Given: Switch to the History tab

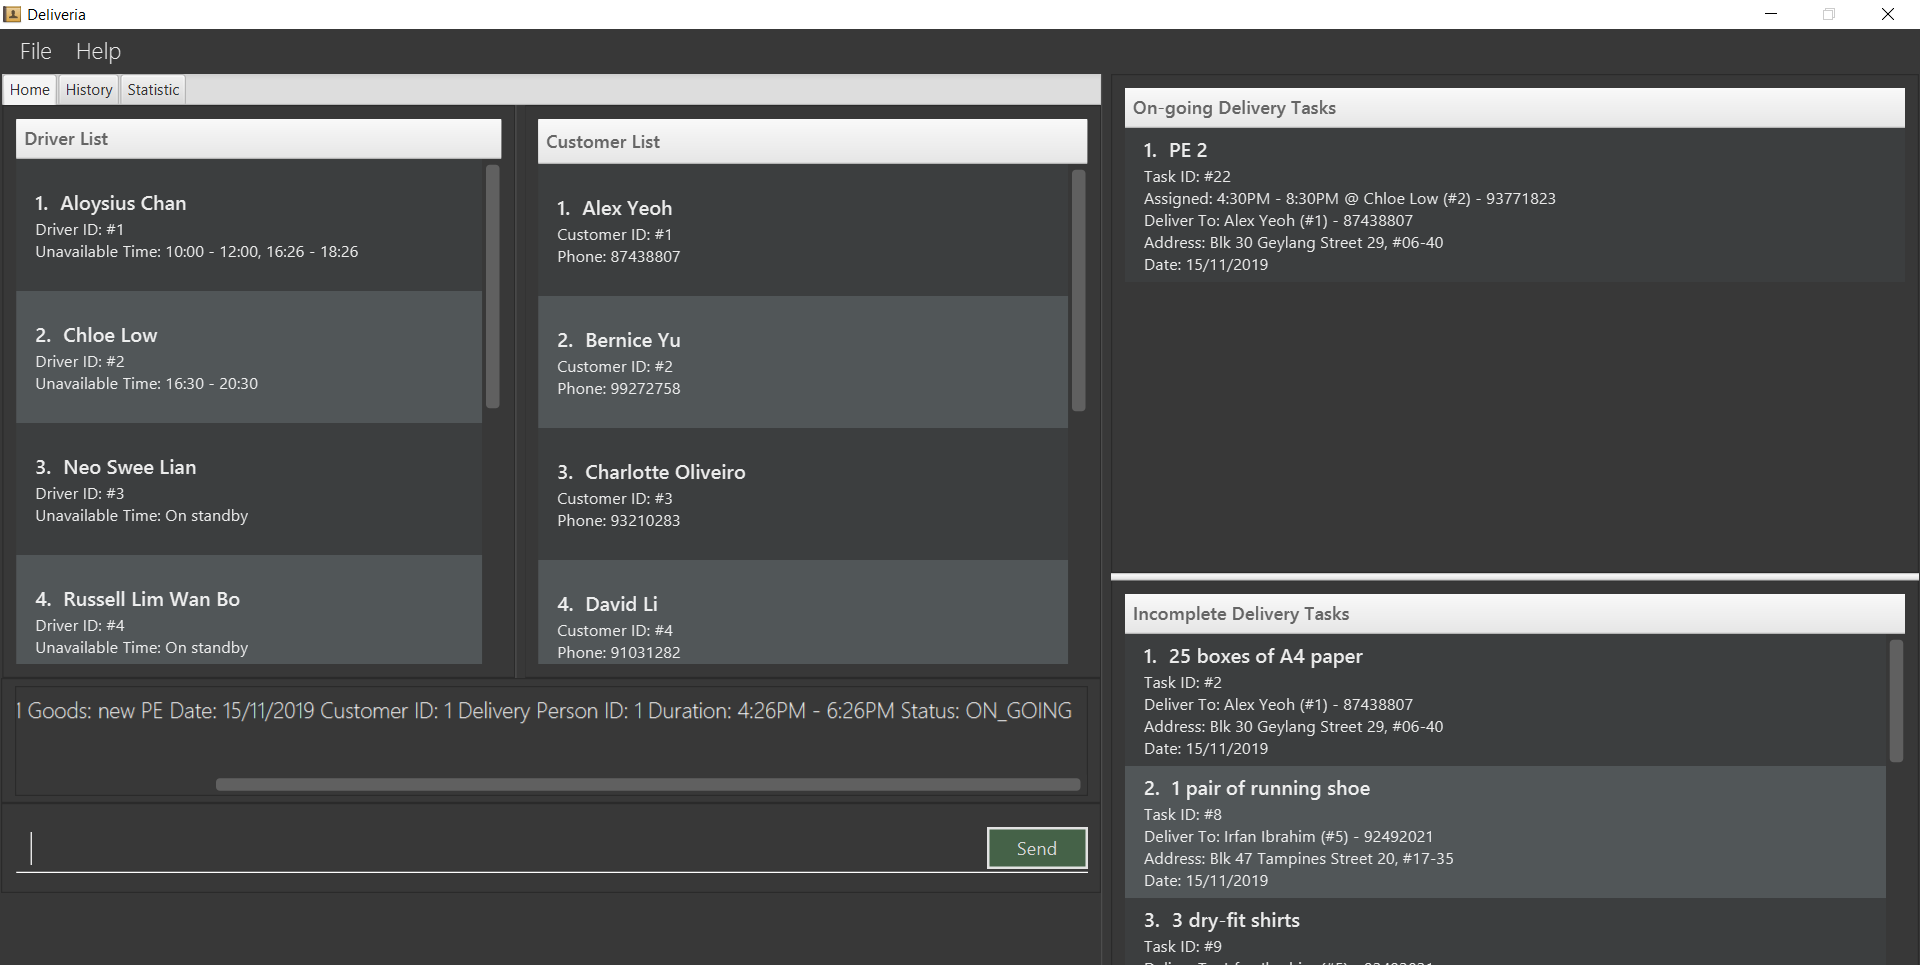Looking at the screenshot, I should 89,90.
